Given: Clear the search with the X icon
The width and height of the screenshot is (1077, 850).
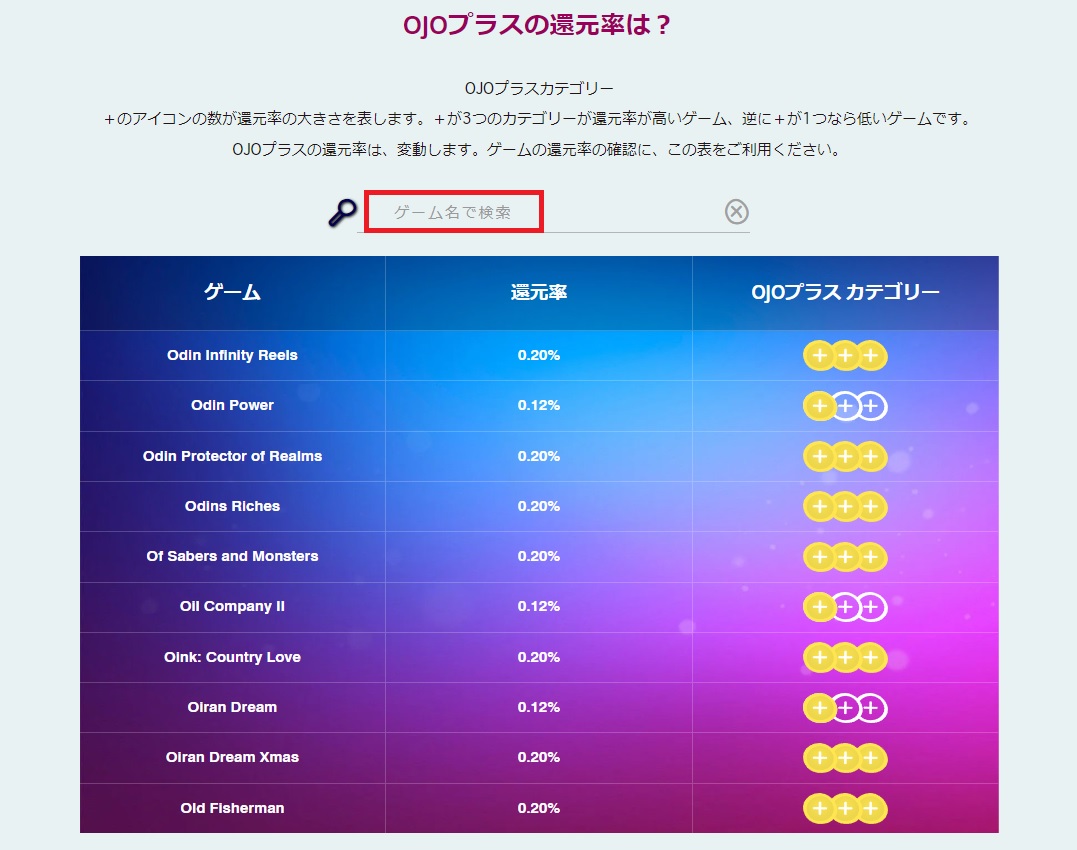Looking at the screenshot, I should [x=736, y=211].
